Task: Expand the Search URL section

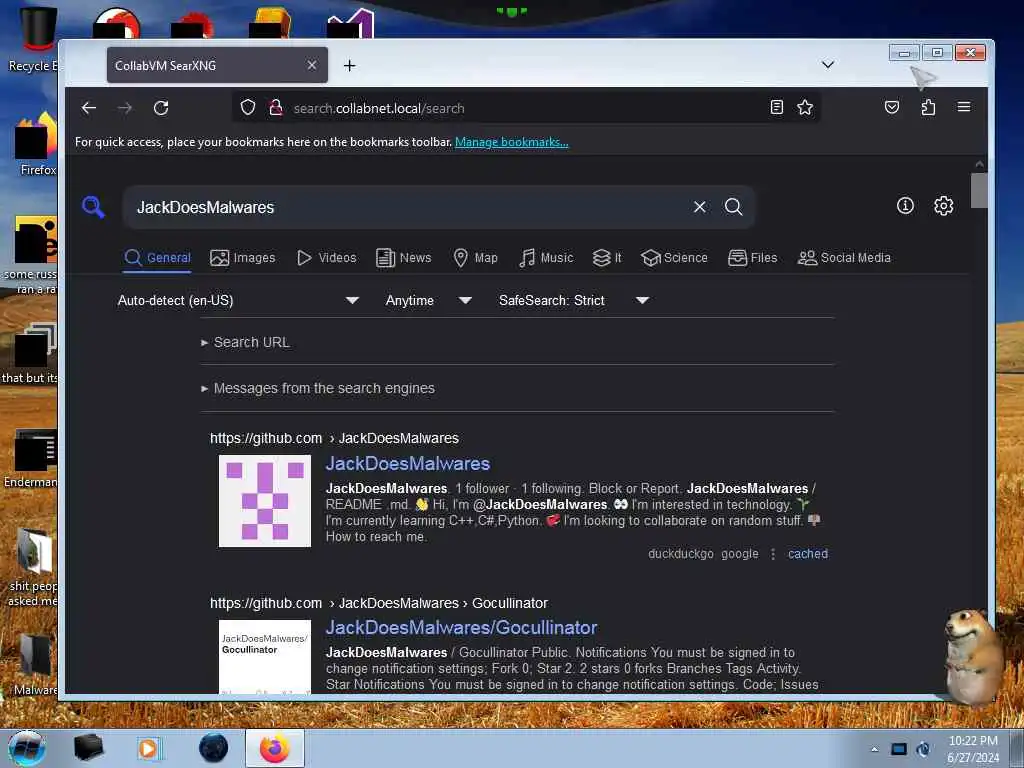Action: (x=246, y=342)
